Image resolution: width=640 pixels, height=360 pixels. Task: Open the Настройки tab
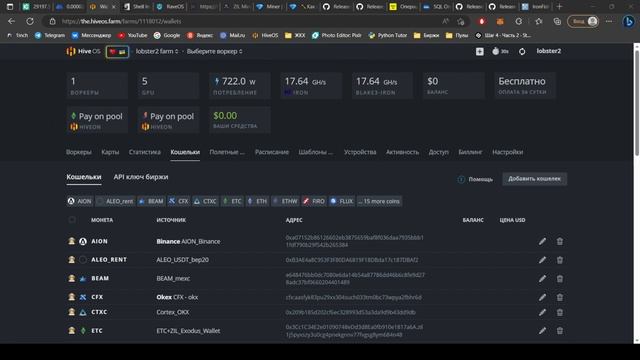(508, 152)
